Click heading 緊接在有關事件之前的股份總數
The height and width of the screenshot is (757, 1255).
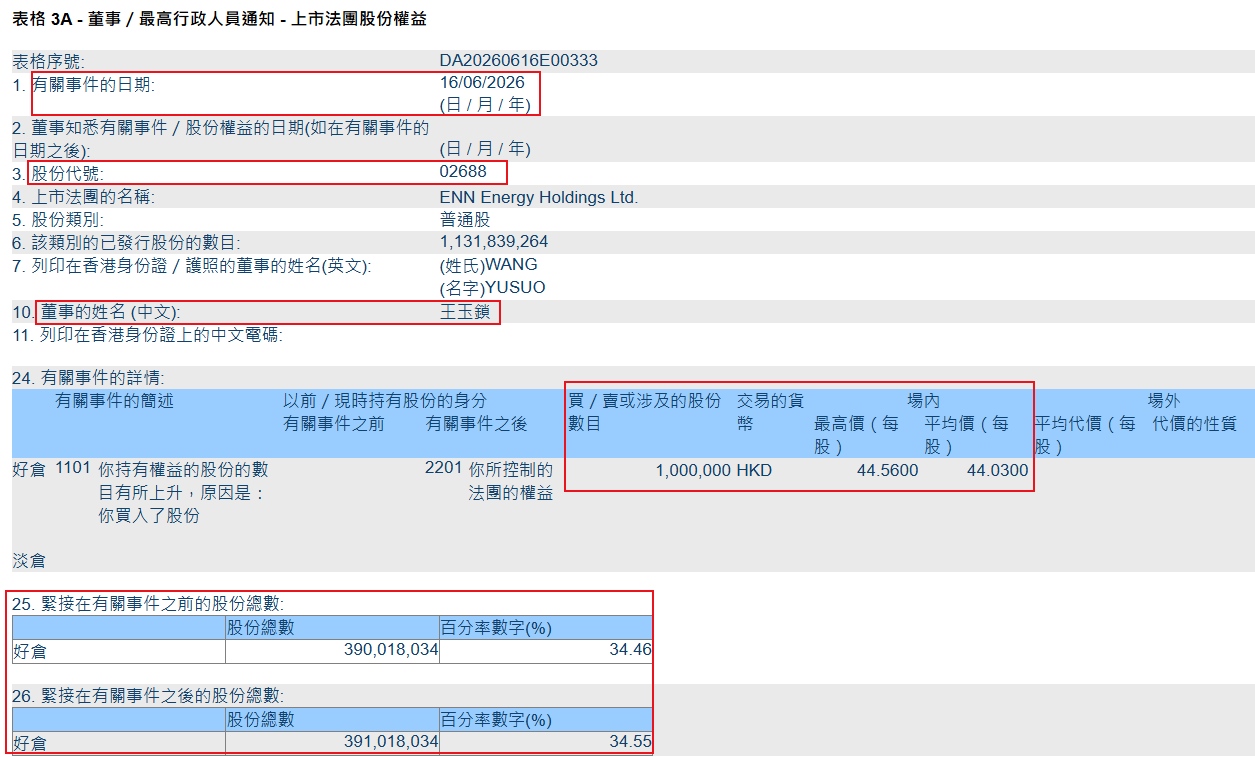pyautogui.click(x=162, y=604)
